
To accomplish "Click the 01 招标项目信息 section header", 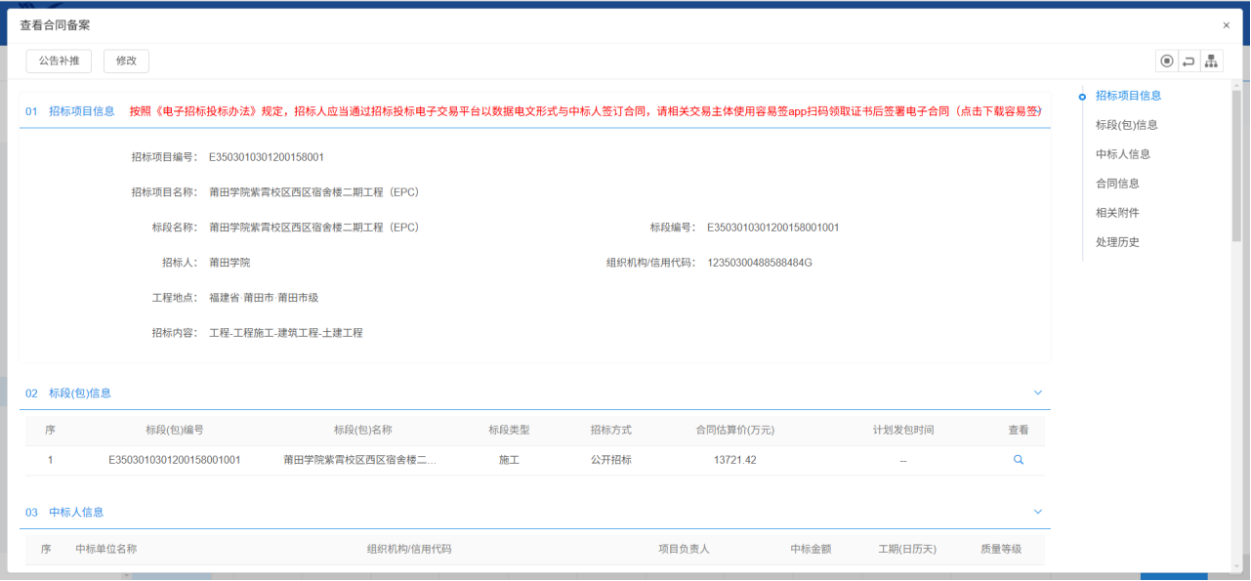I will click(81, 111).
